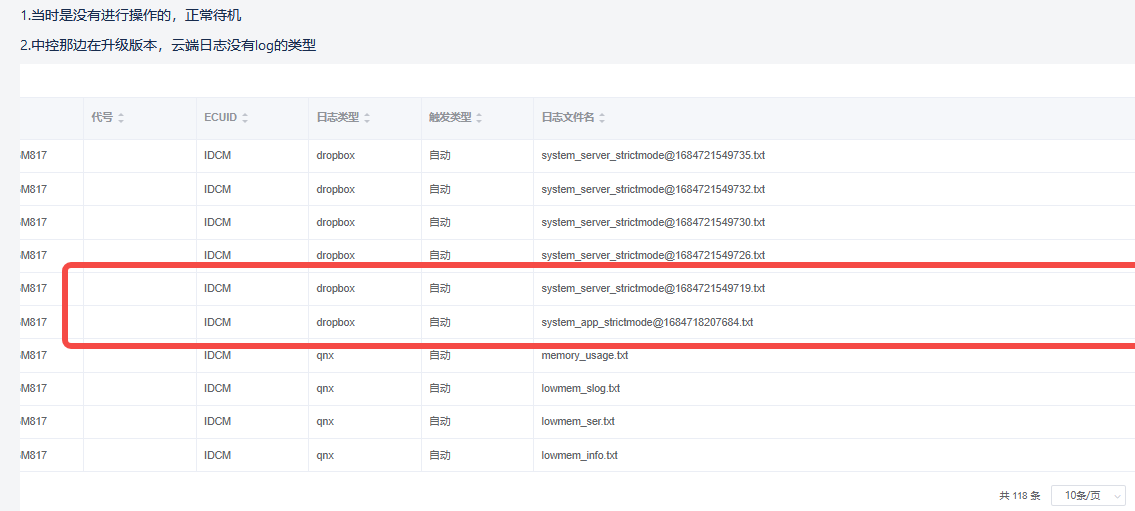Select the lowmem_ser.txt file name
Screen dimensions: 1135x511
(578, 421)
